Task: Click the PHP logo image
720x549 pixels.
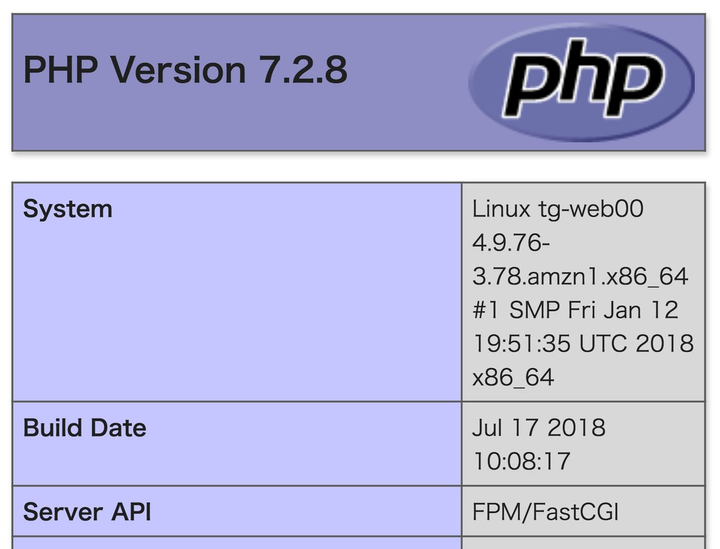Action: [581, 82]
